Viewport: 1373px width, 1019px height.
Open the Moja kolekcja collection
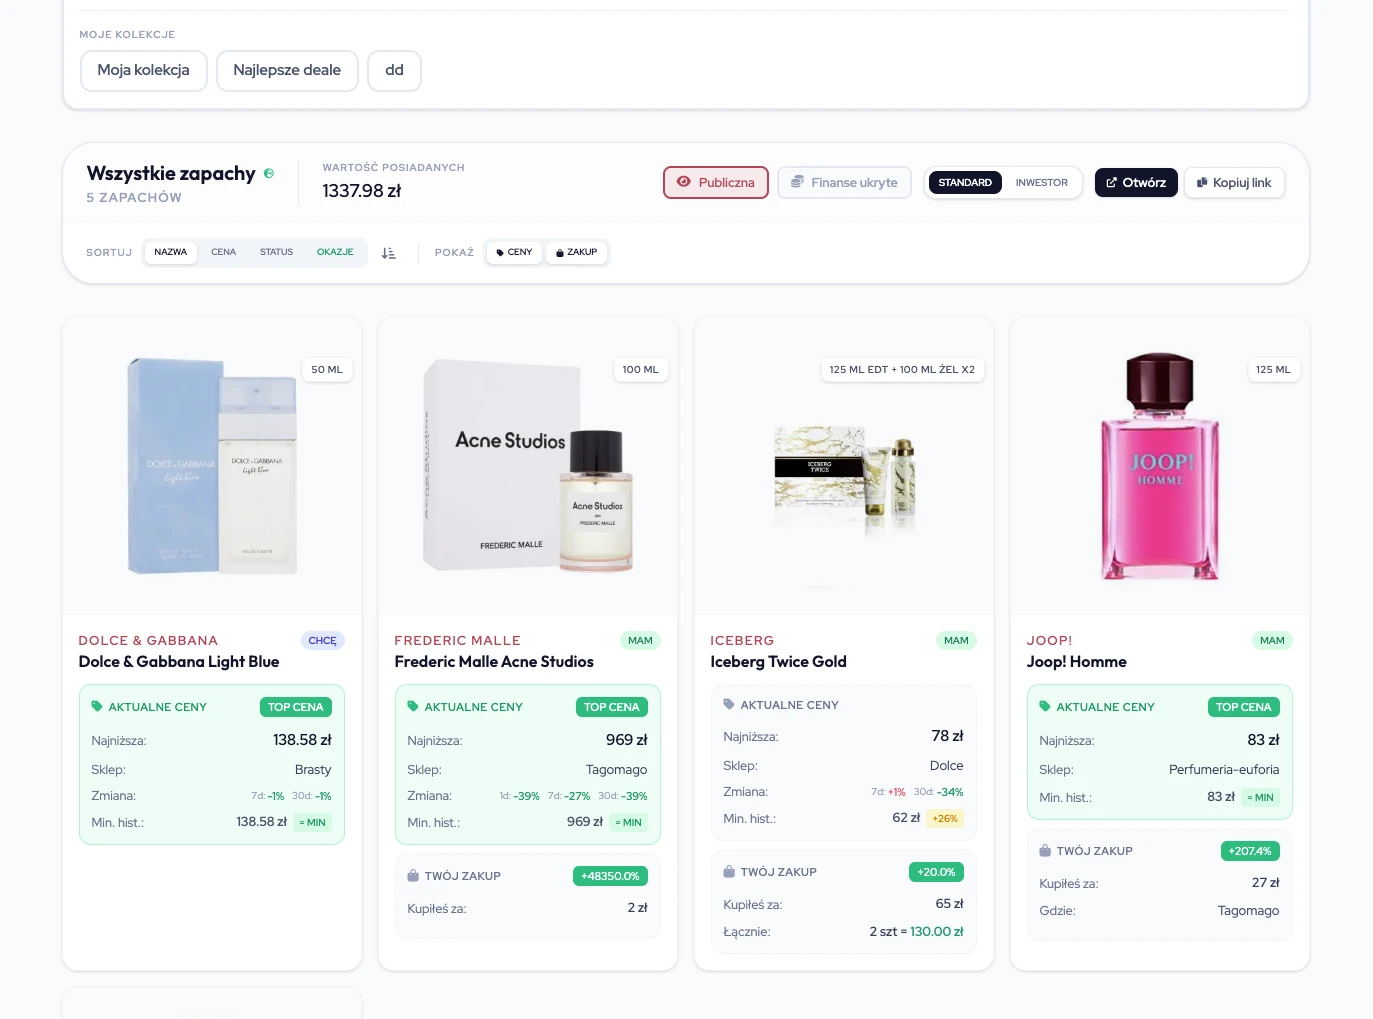click(143, 70)
